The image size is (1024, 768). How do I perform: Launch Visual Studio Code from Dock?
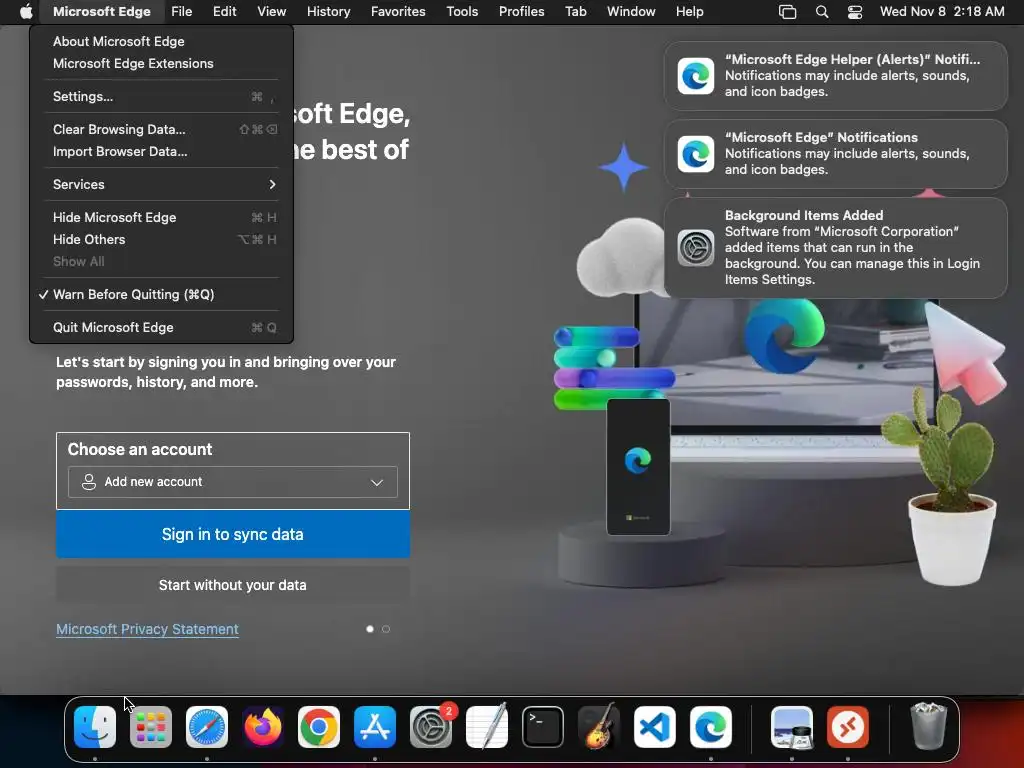click(x=654, y=727)
